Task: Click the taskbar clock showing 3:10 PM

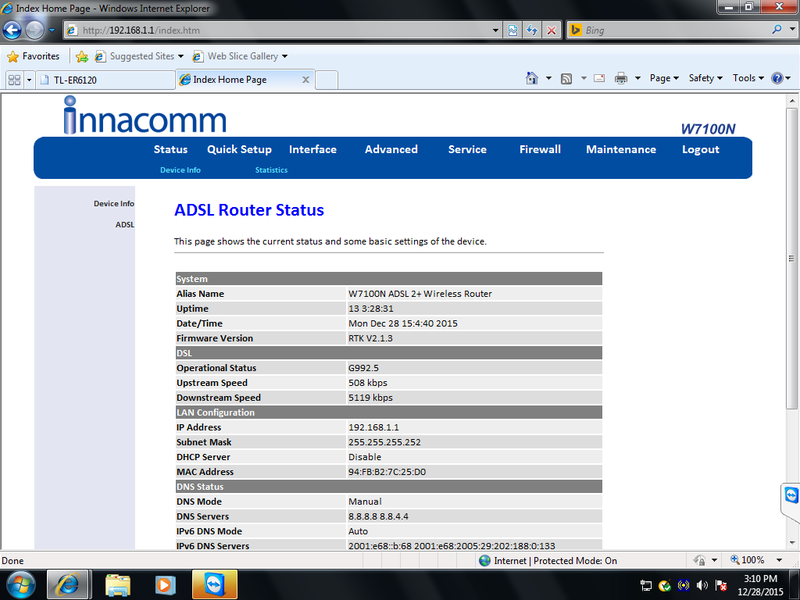Action: 760,585
